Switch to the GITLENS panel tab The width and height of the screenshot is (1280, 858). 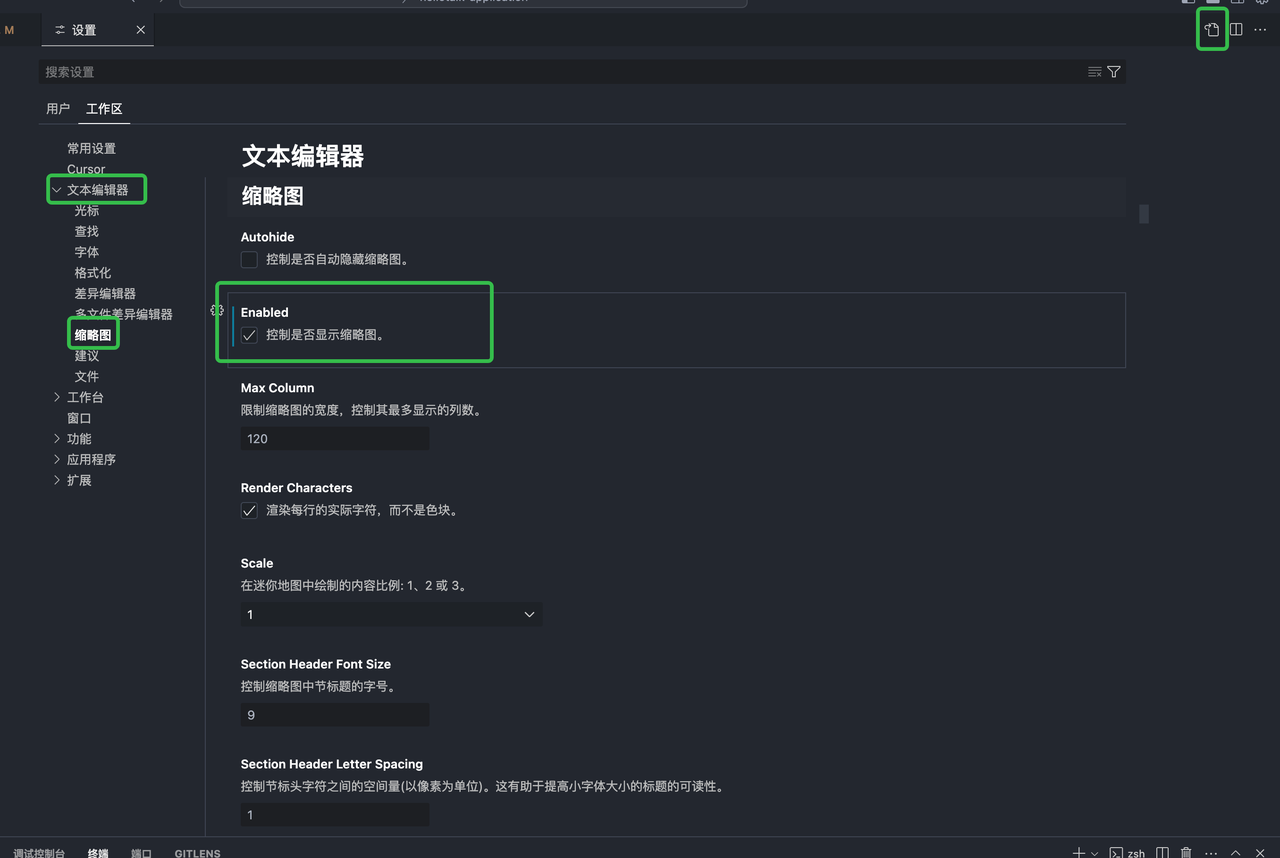coord(198,853)
